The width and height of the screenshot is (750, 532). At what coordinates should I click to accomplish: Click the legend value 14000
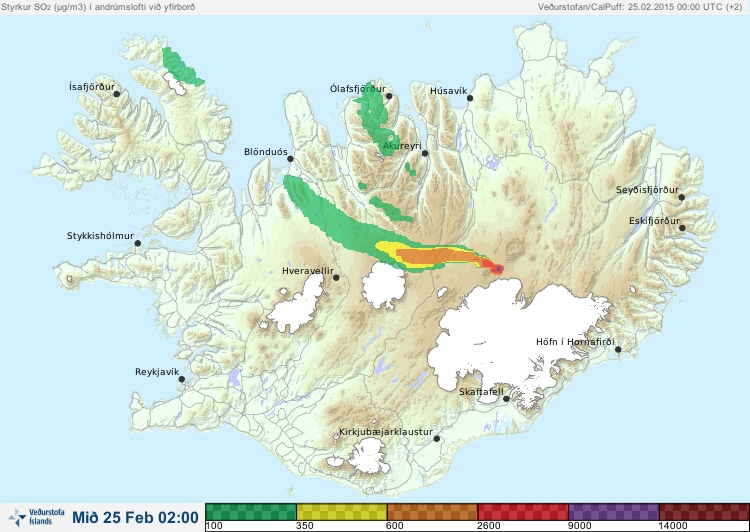click(x=673, y=526)
